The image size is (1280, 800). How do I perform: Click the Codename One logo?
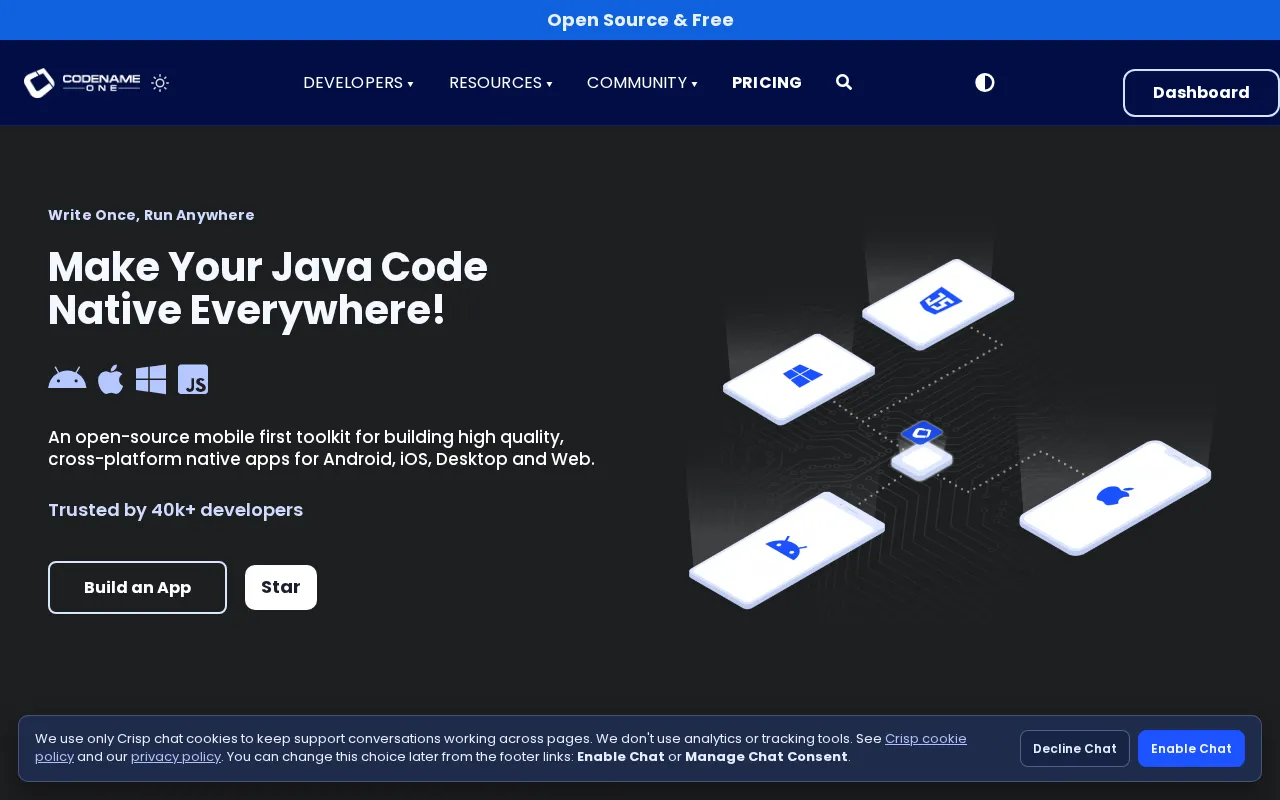coord(82,83)
